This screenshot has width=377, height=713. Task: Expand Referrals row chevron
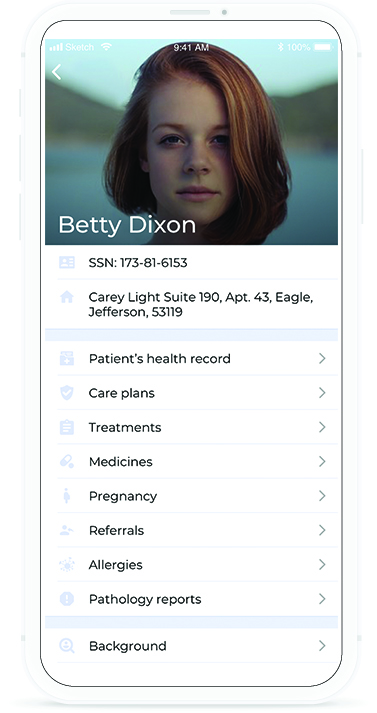click(x=322, y=530)
